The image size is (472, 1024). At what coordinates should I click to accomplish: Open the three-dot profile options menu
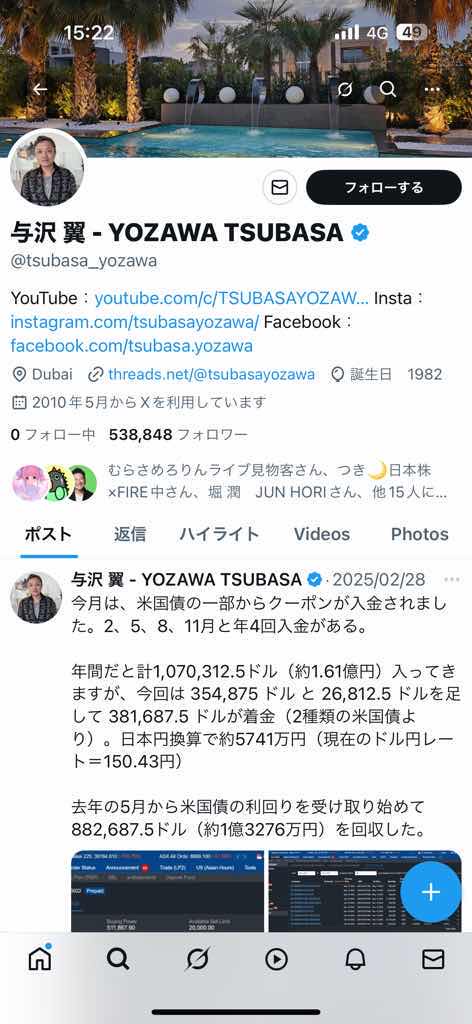[x=432, y=89]
